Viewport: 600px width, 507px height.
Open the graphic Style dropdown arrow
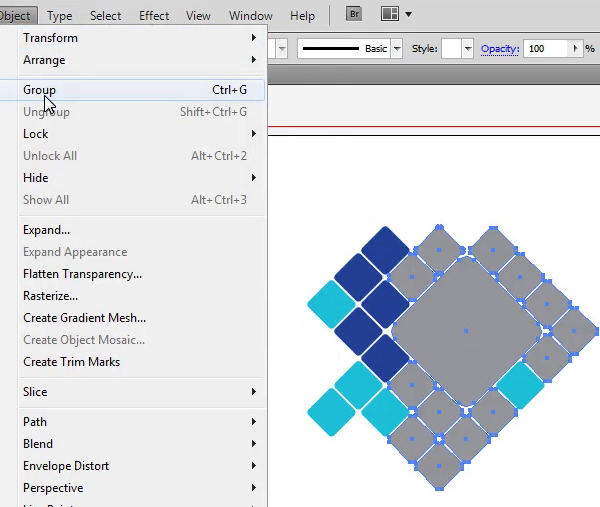468,49
